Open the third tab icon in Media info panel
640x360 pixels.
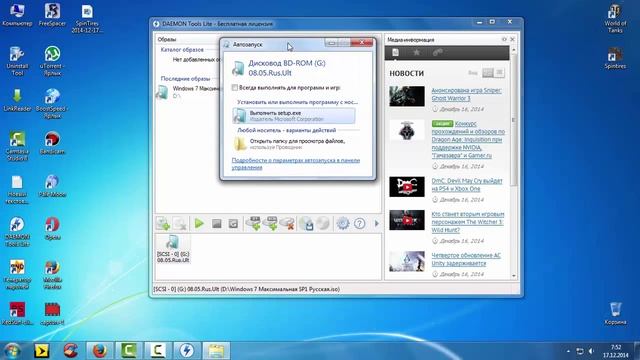[438, 53]
